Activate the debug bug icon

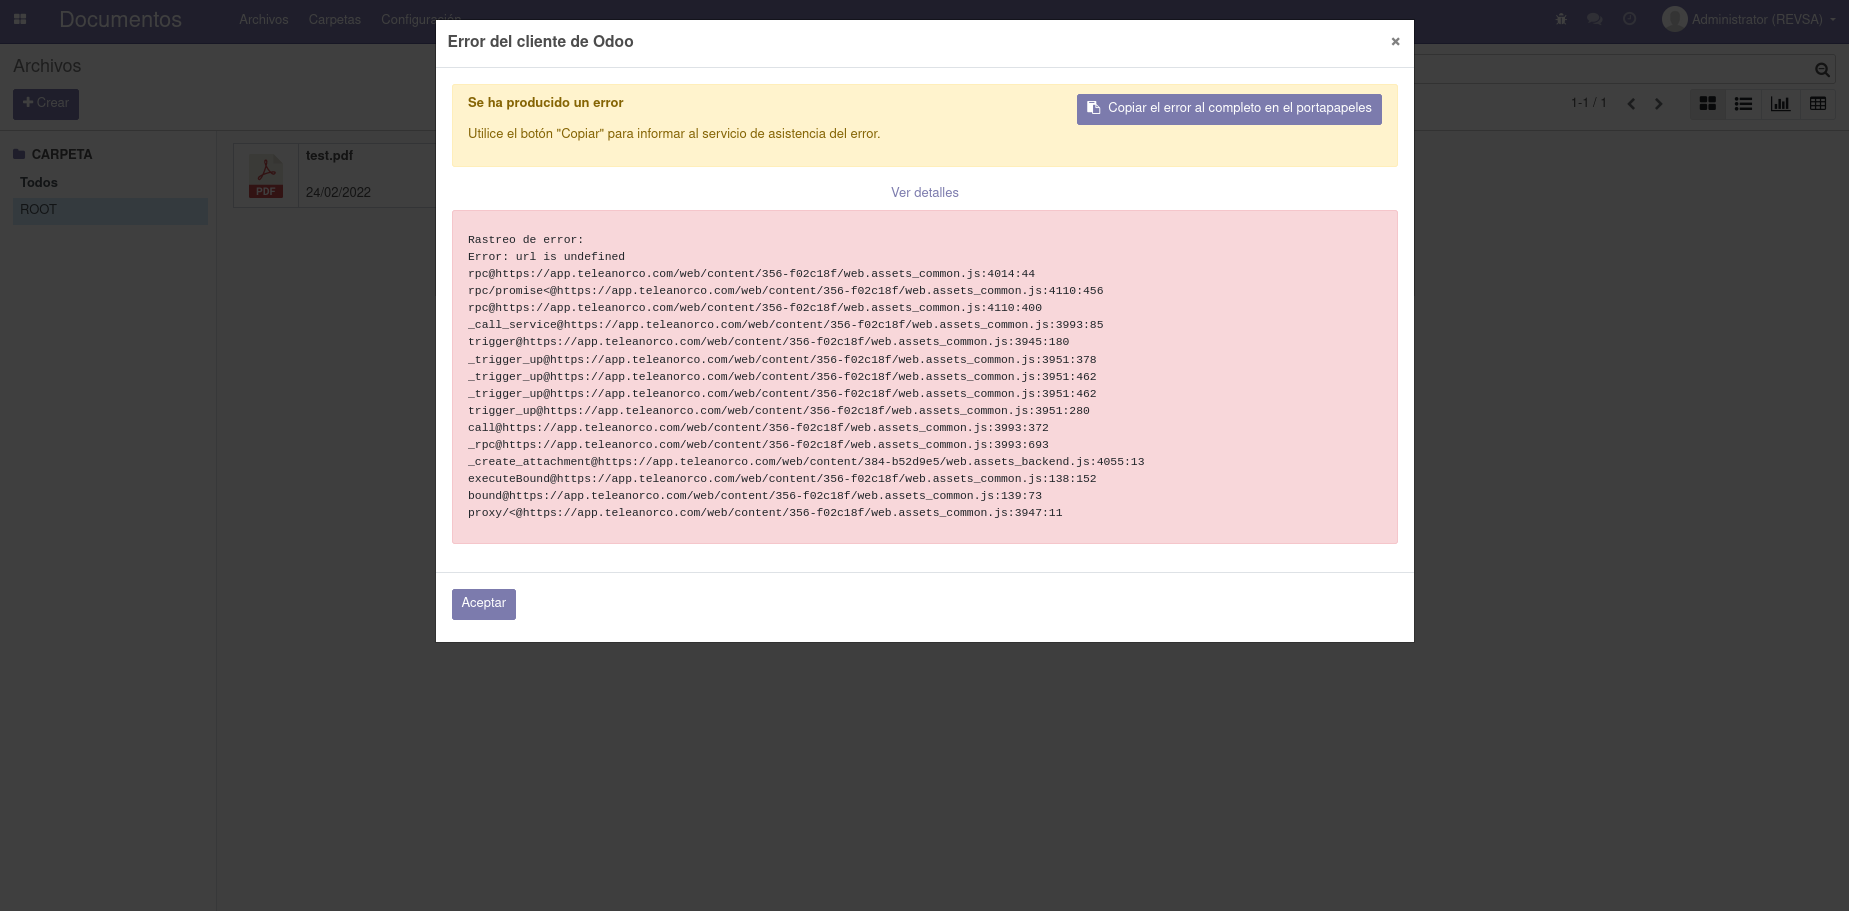coord(1561,19)
